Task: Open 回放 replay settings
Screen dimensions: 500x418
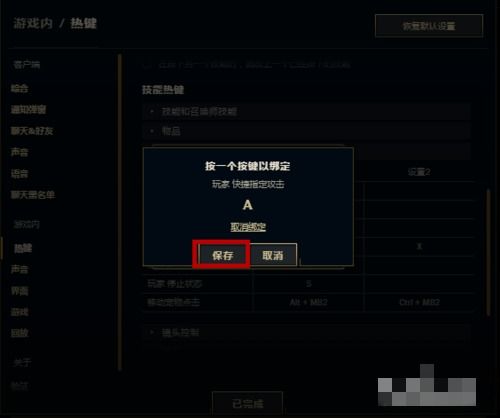Action: [x=19, y=333]
